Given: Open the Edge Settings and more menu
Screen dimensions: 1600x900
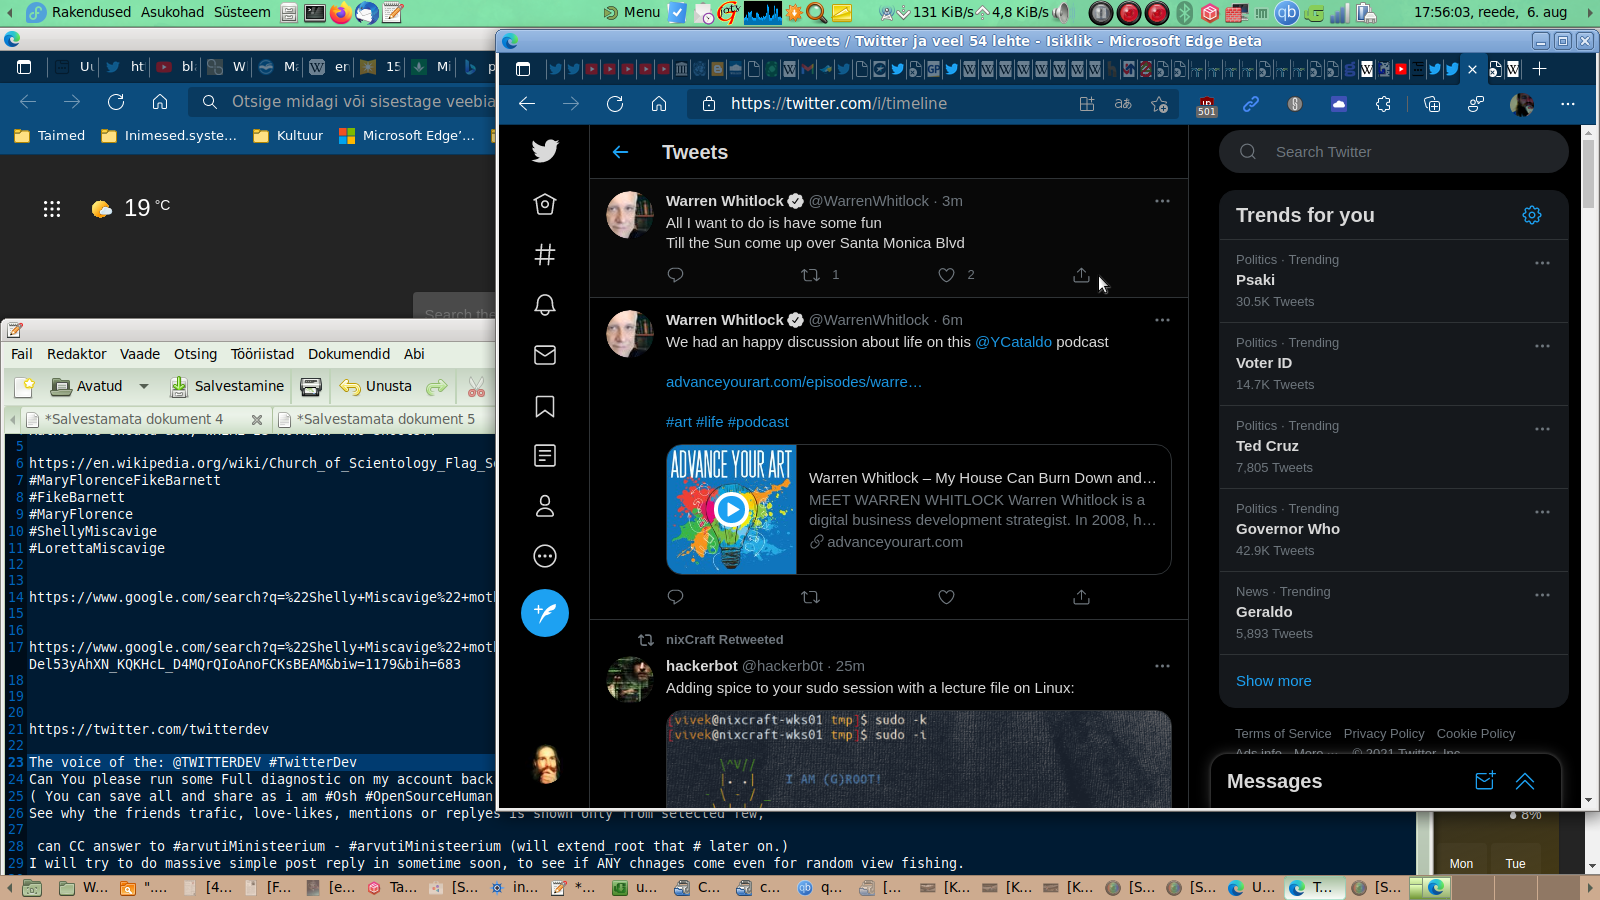Looking at the screenshot, I should point(1568,104).
